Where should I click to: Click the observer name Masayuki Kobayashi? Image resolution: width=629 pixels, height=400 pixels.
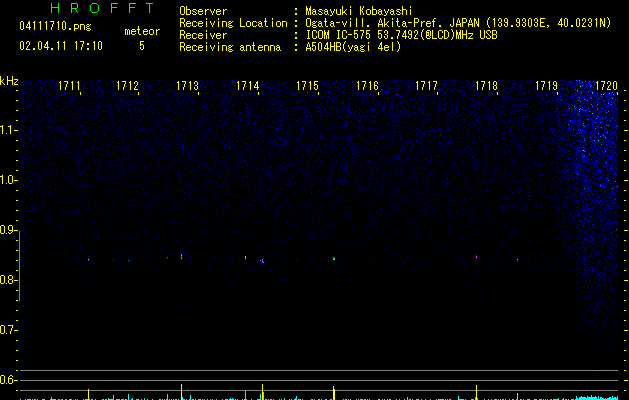click(x=359, y=11)
